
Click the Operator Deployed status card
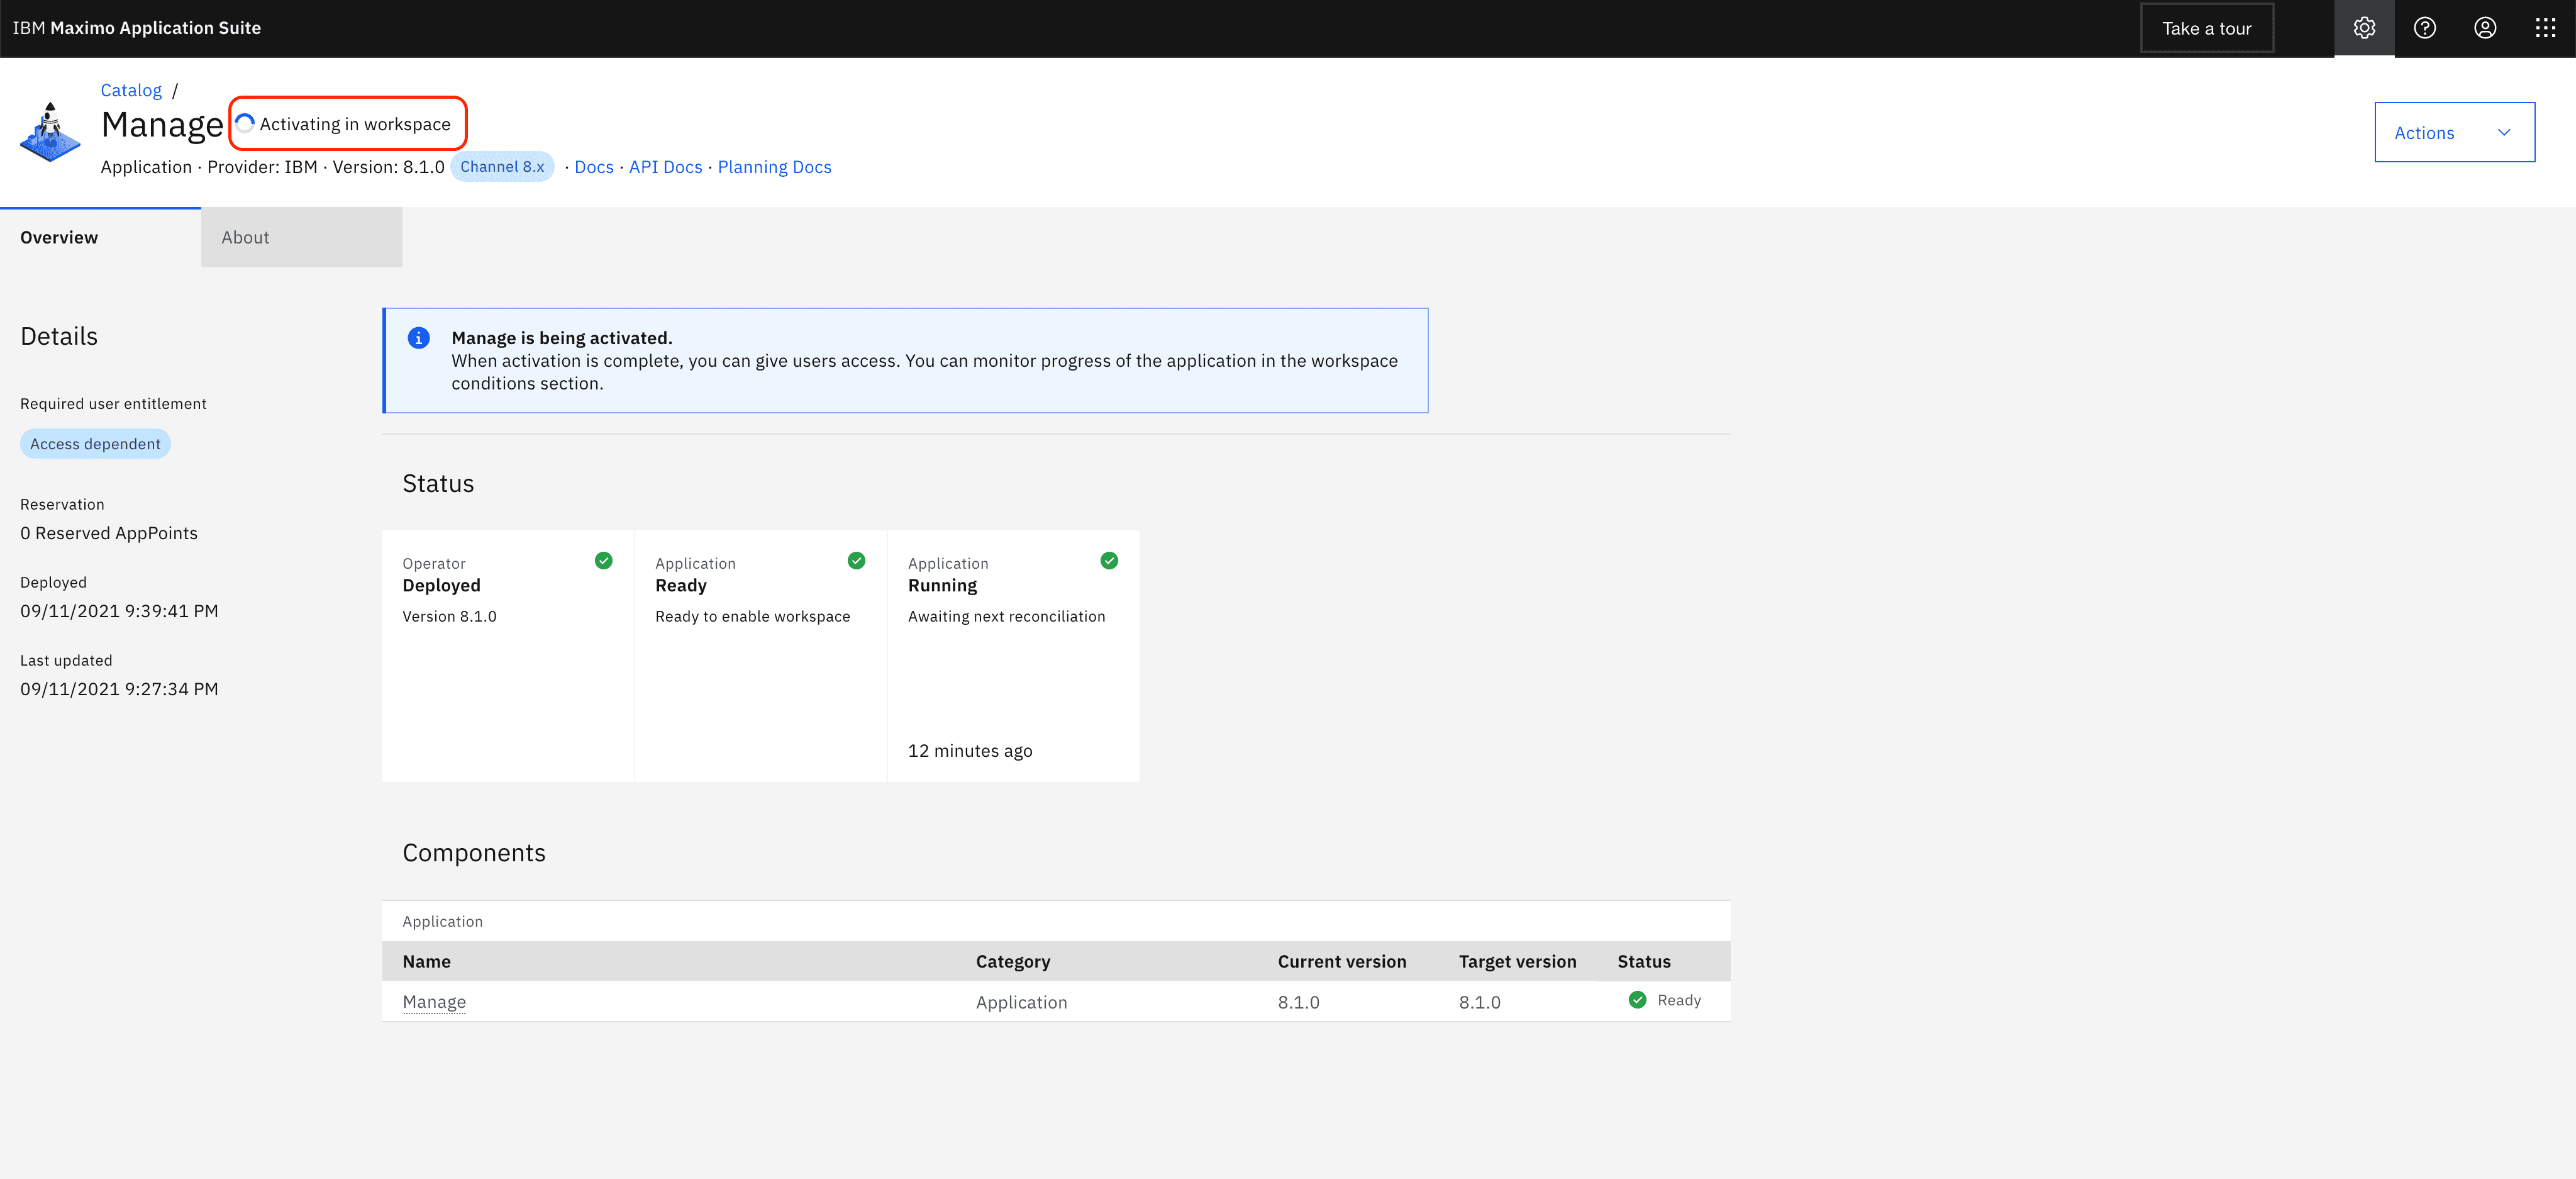pos(507,656)
